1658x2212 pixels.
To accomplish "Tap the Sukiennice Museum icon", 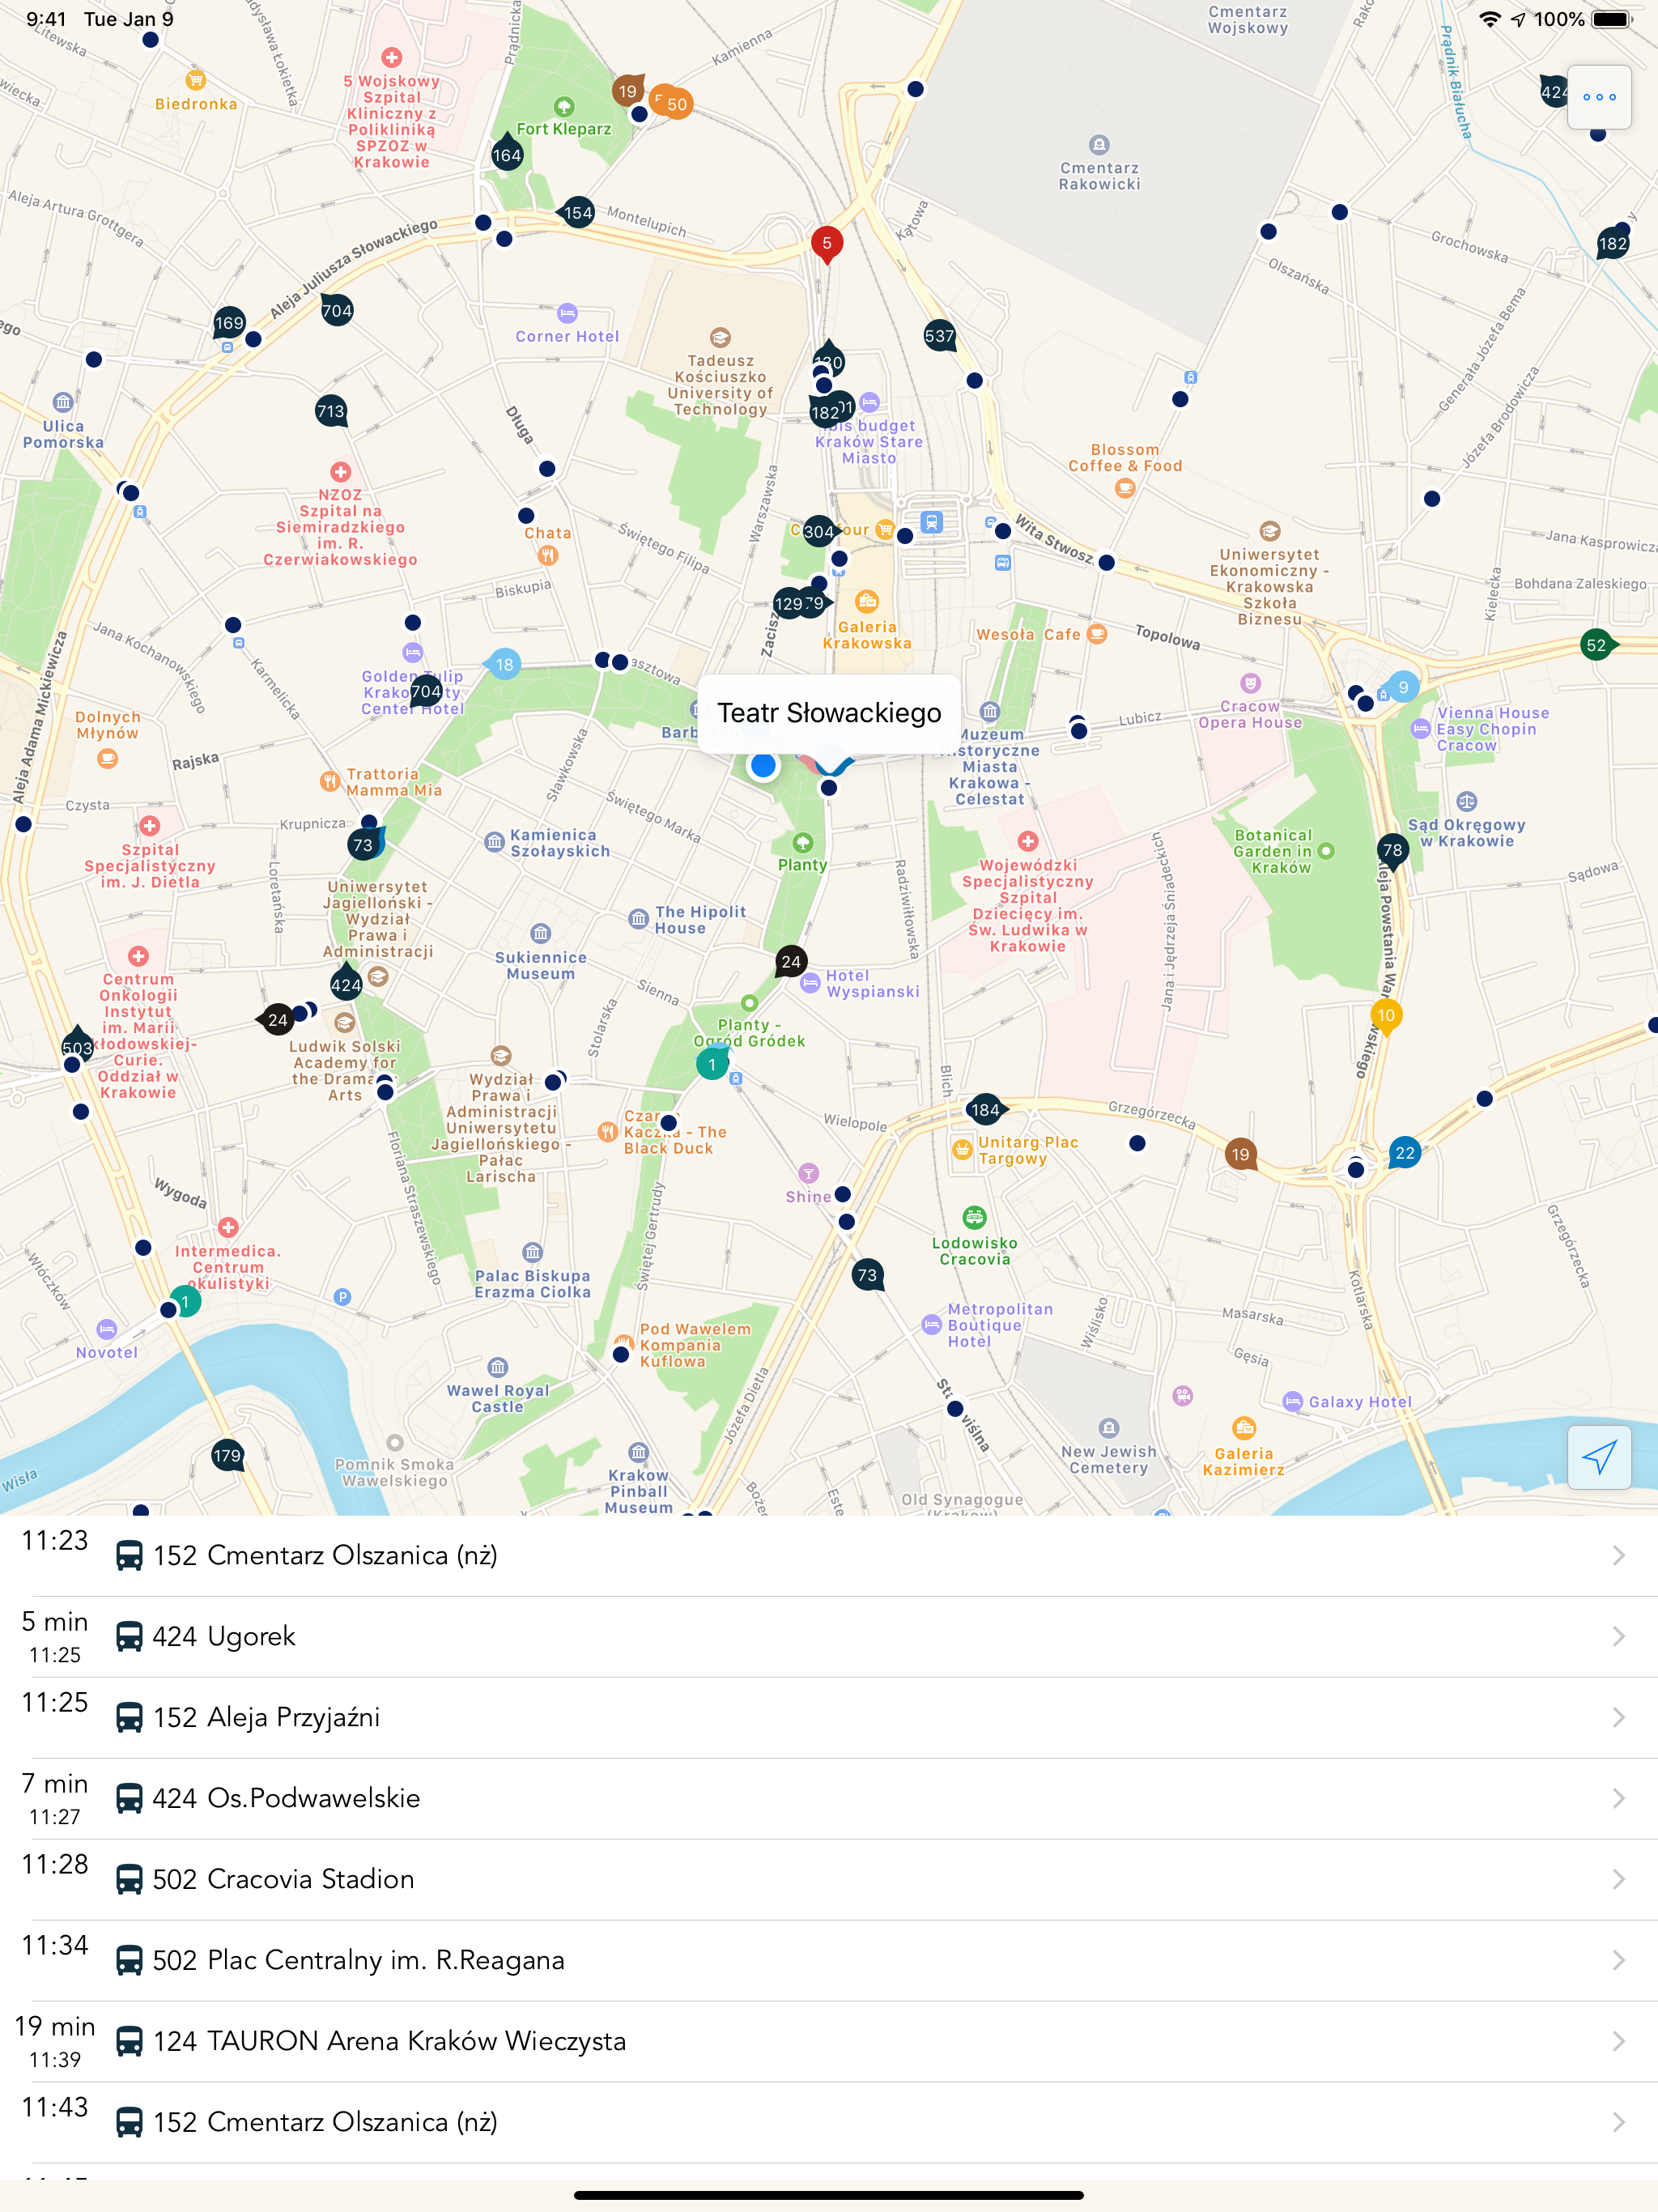I will 540,933.
